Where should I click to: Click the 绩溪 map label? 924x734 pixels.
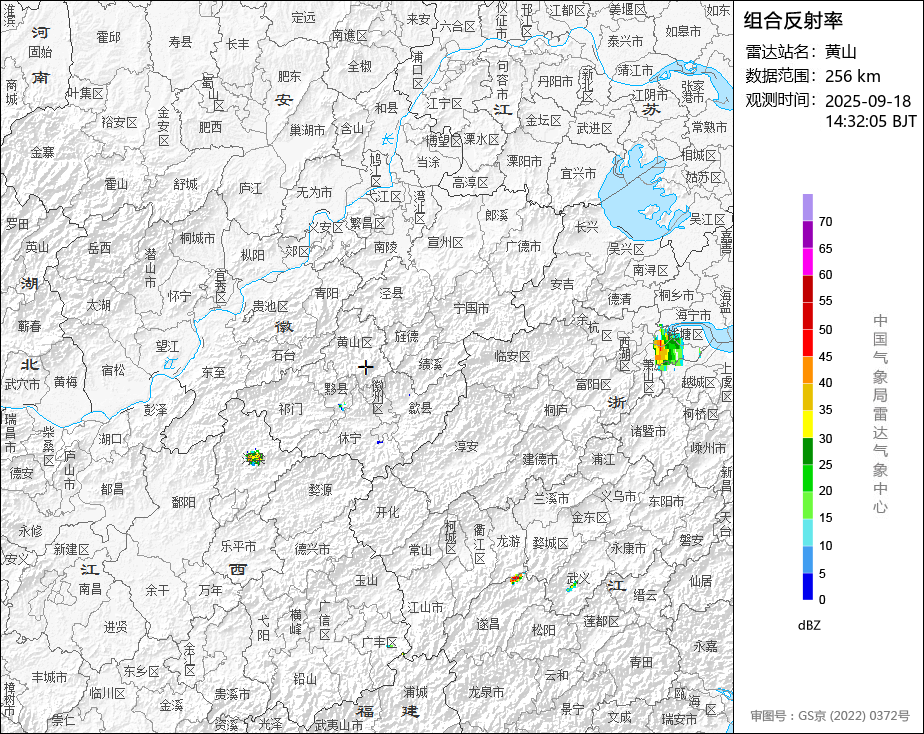click(x=430, y=364)
